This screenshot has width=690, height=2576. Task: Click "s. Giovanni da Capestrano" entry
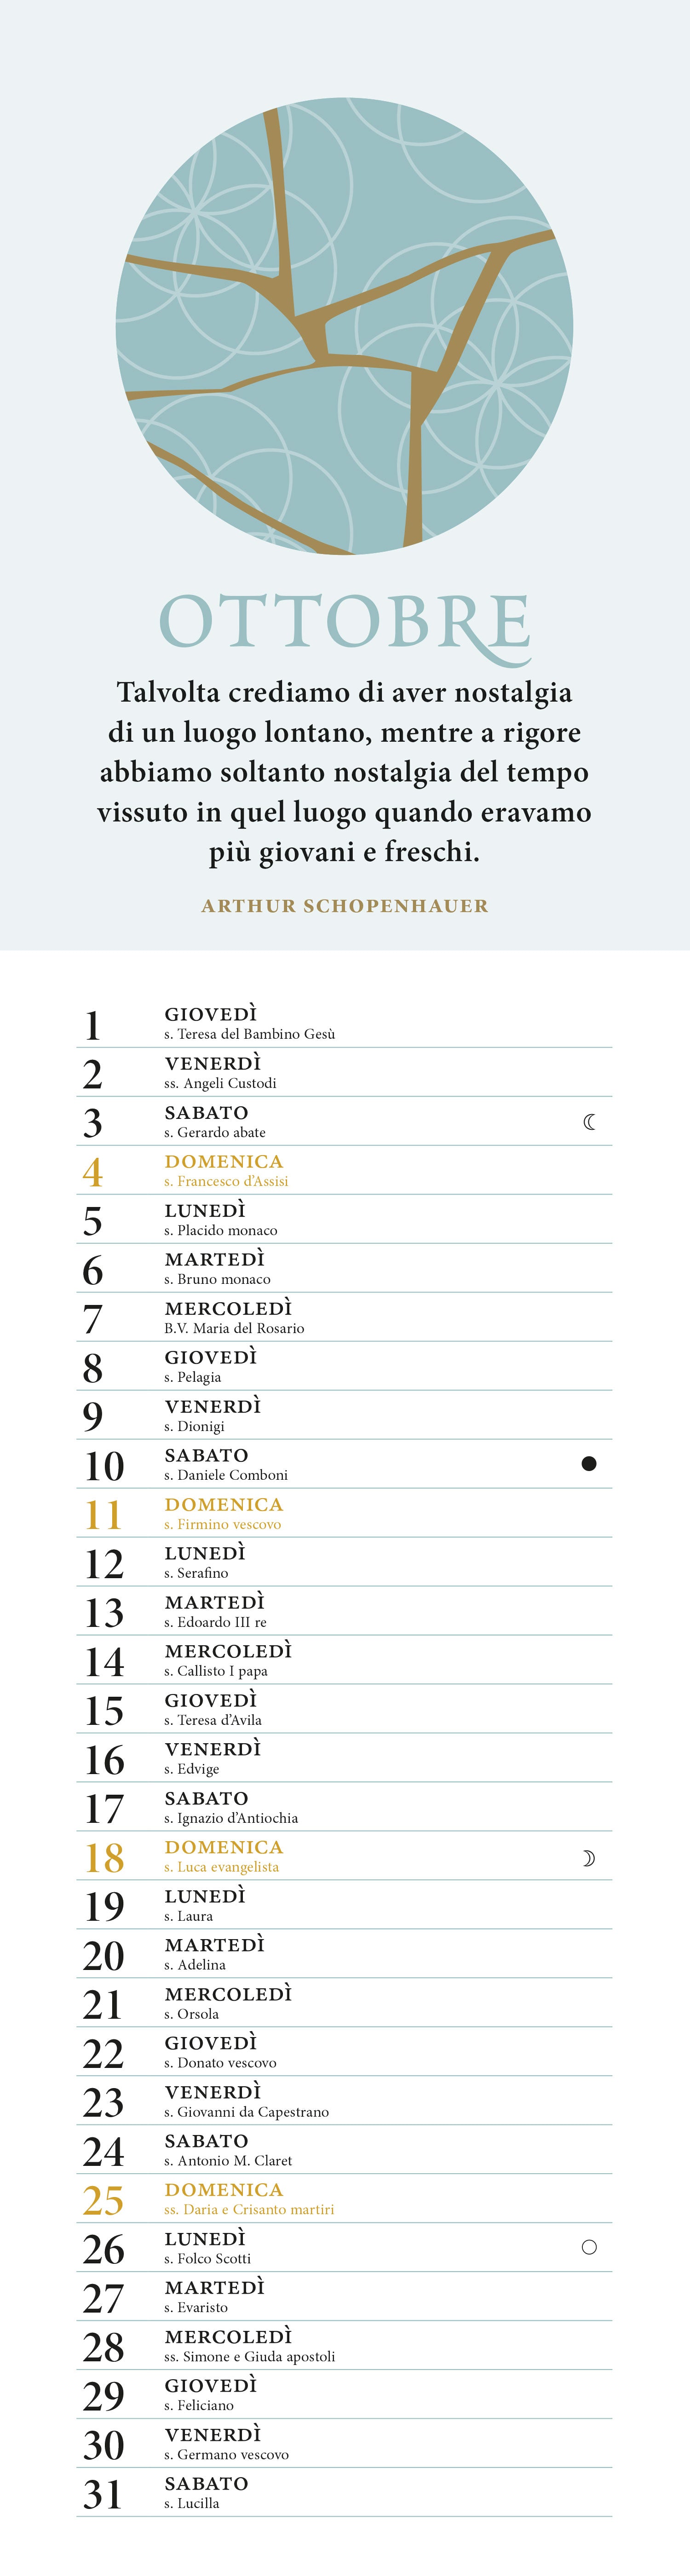click(x=246, y=2112)
